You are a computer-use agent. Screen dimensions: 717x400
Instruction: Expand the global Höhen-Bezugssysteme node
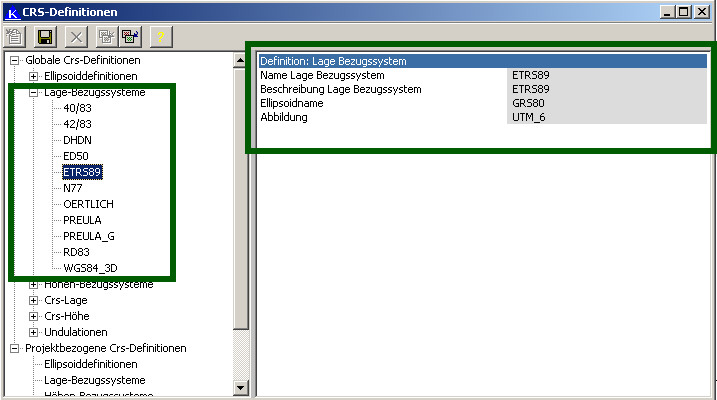(33, 284)
